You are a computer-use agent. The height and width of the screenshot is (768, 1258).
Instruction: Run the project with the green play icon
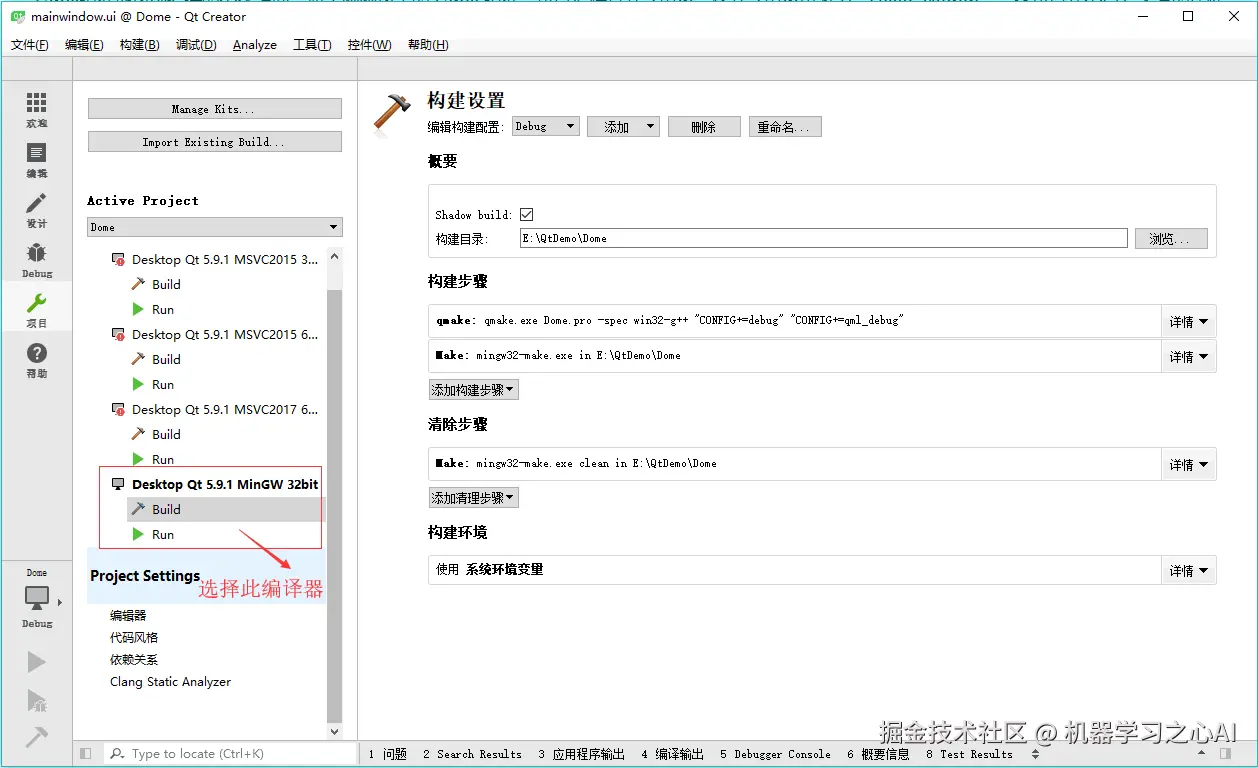coord(36,661)
